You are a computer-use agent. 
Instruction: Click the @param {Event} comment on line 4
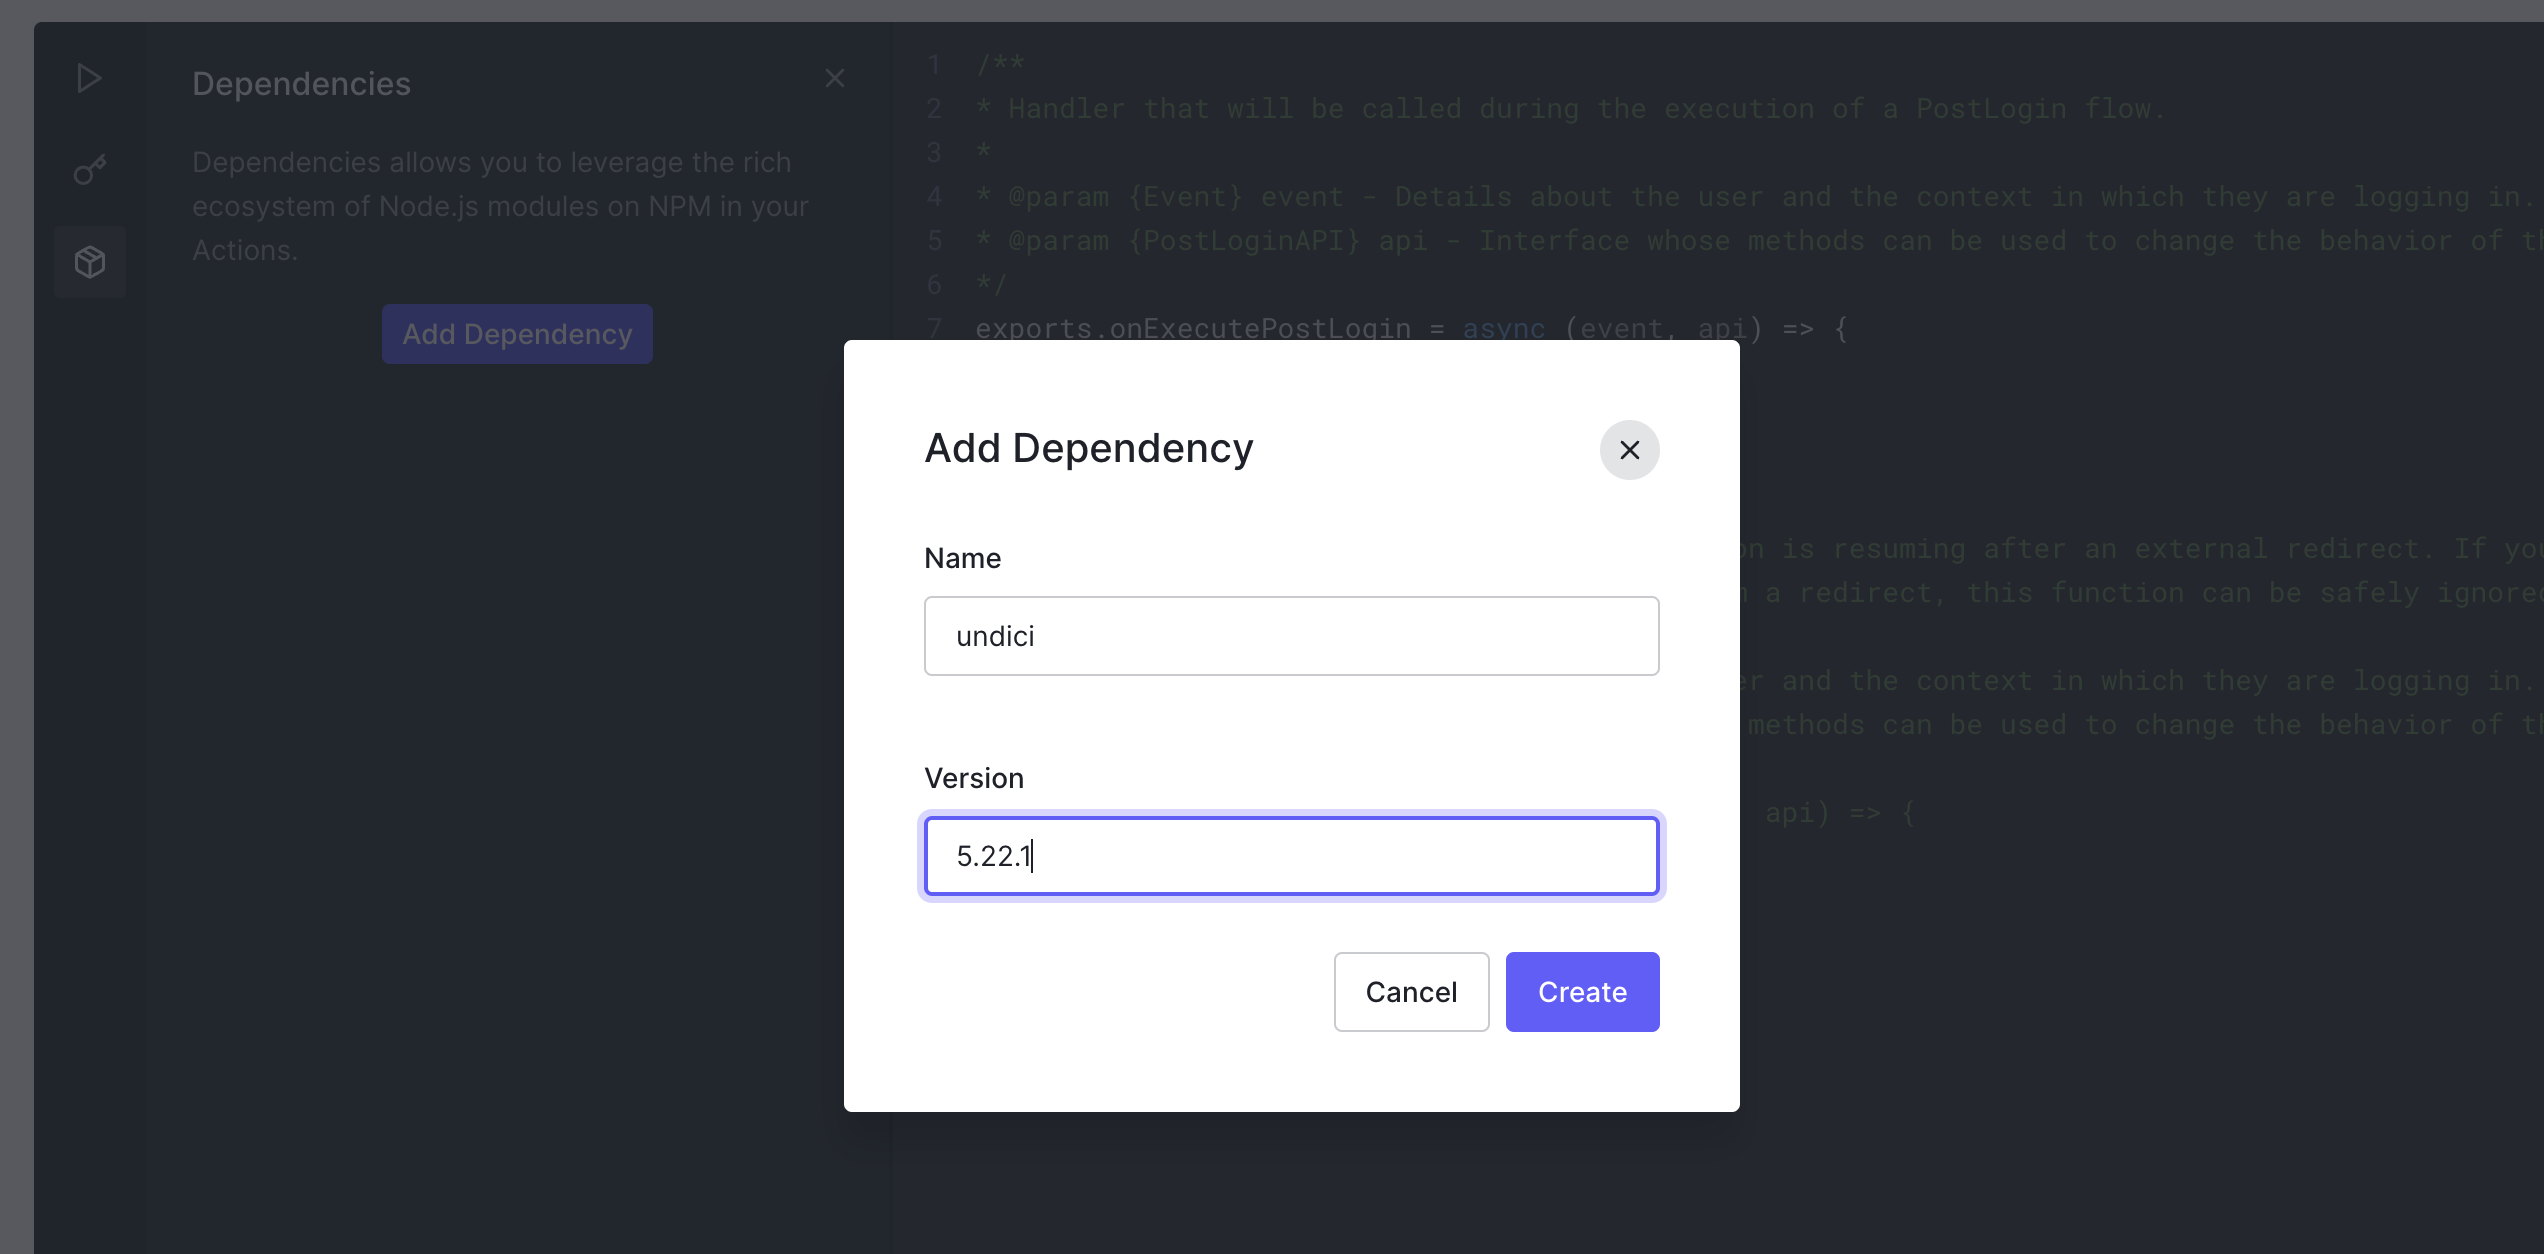point(1758,196)
